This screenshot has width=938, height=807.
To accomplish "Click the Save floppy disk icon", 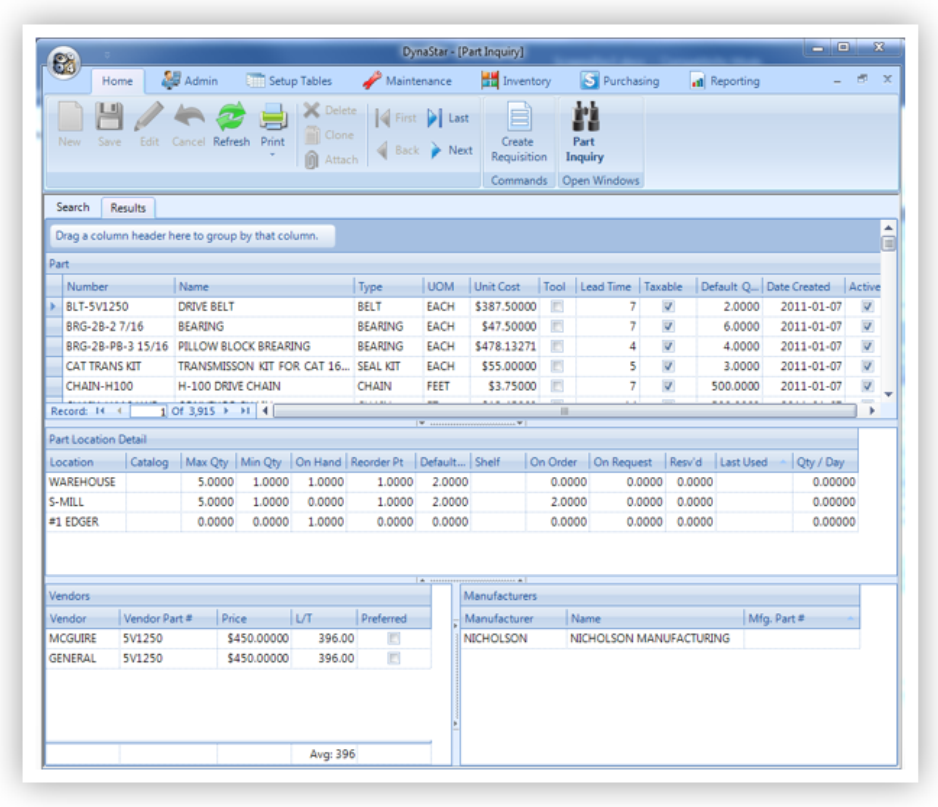I will click(x=109, y=118).
